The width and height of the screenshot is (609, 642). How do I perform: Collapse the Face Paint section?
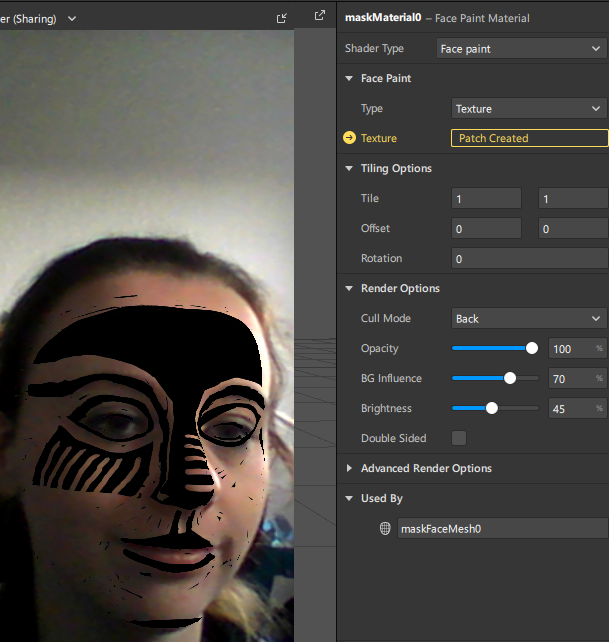tap(349, 78)
